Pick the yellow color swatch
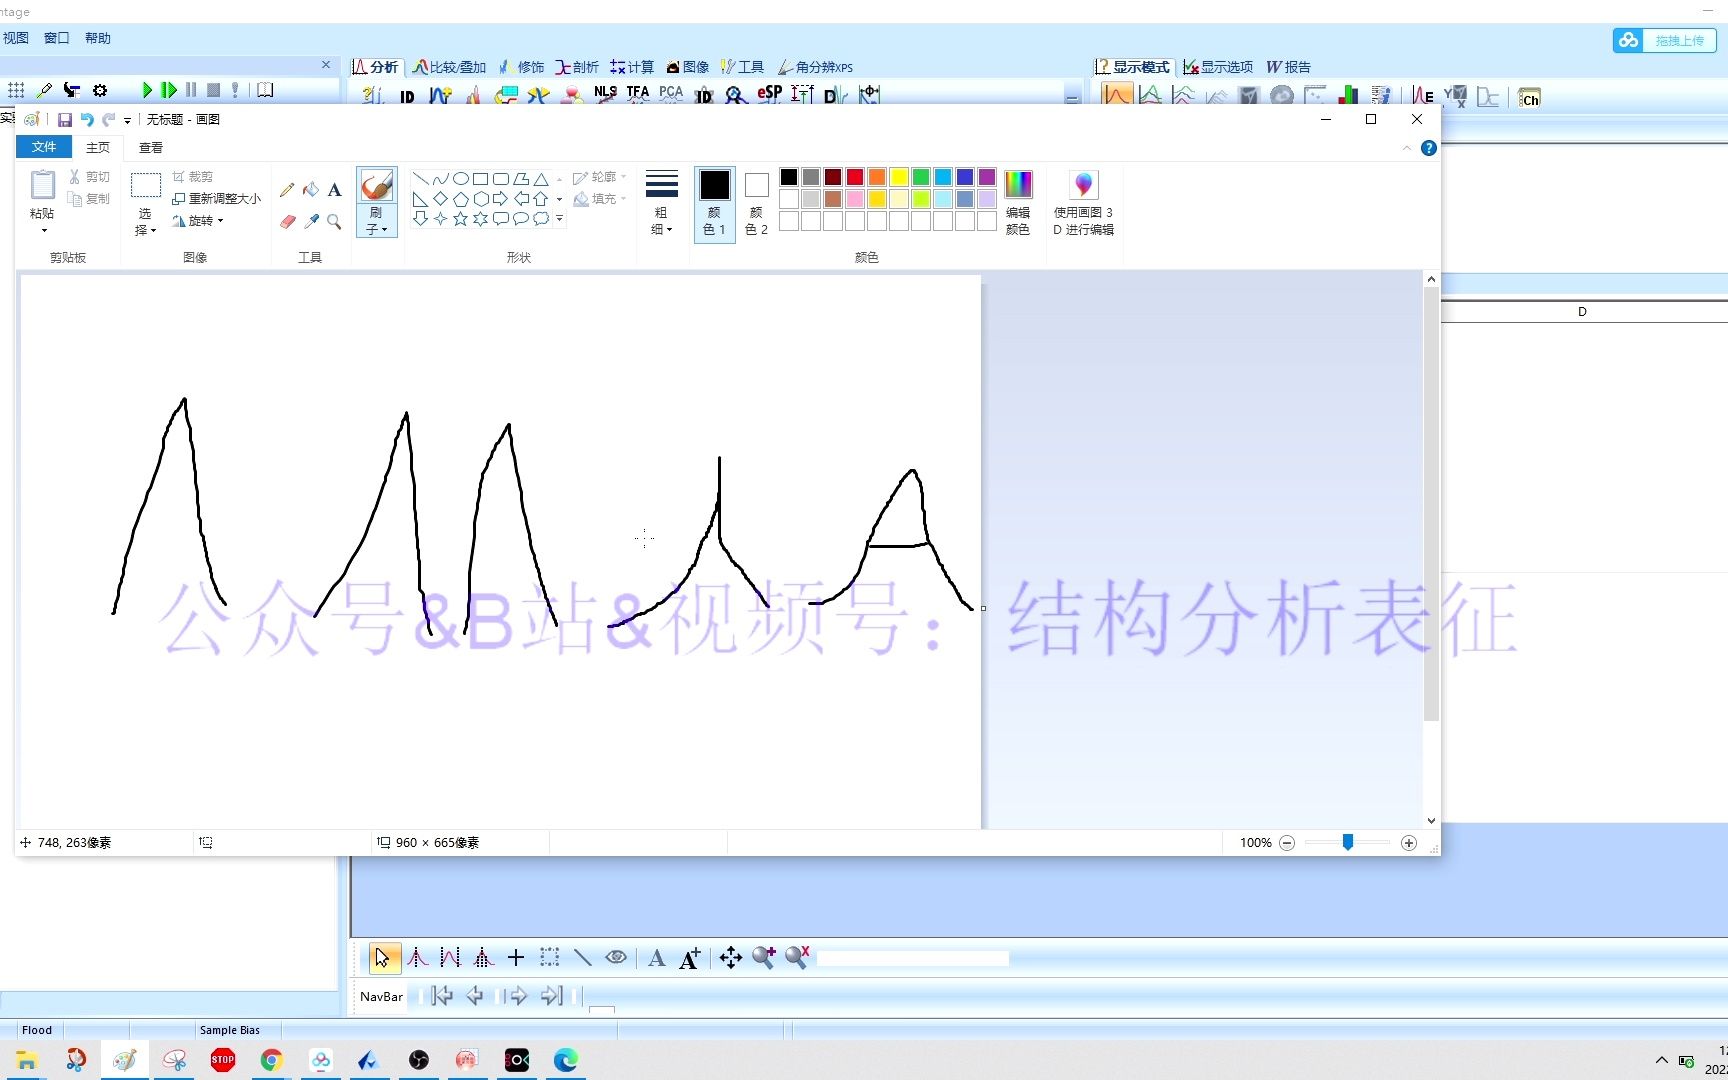Viewport: 1728px width, 1080px height. coord(899,177)
